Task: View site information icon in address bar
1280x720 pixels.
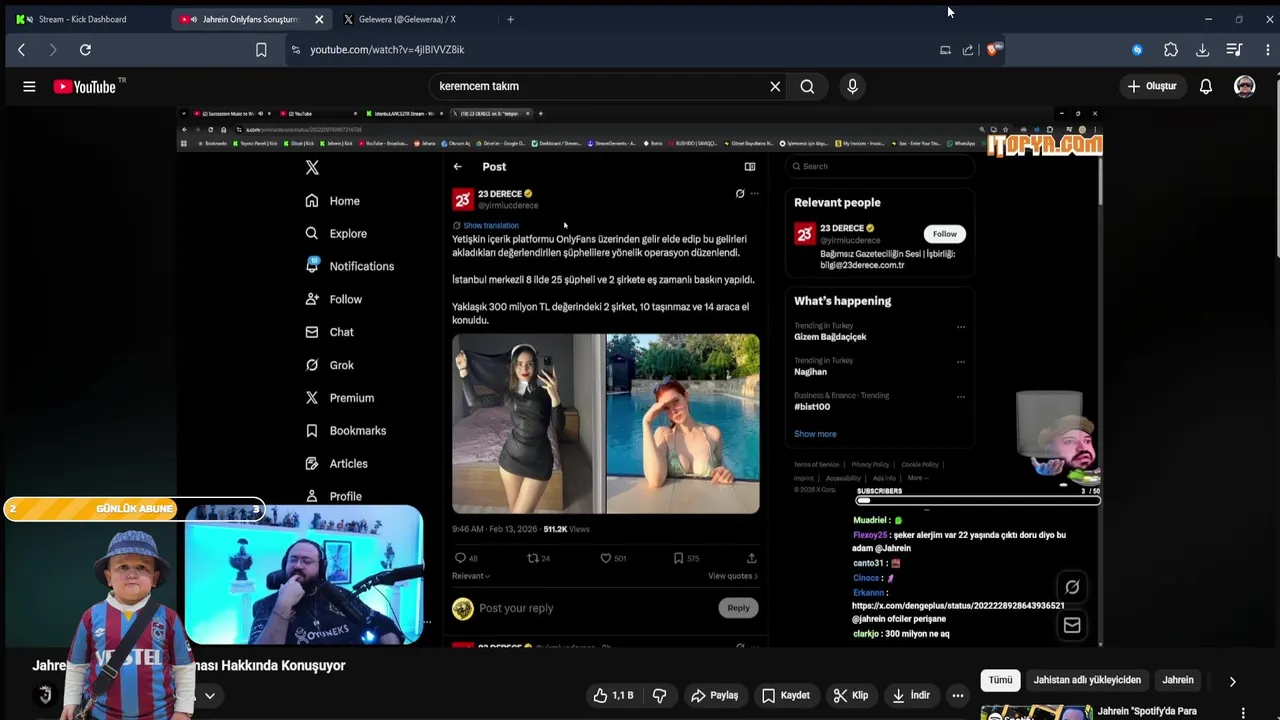Action: tap(295, 50)
